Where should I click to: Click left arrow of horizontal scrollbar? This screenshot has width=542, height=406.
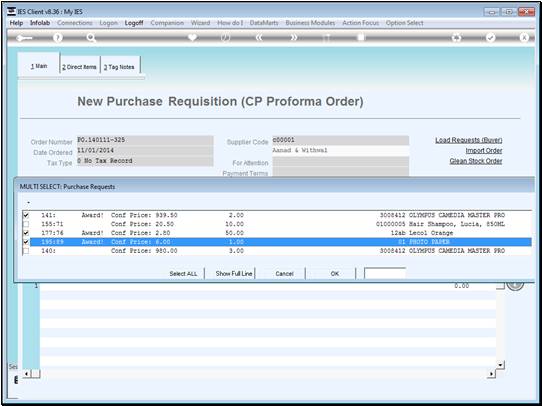pos(27,374)
